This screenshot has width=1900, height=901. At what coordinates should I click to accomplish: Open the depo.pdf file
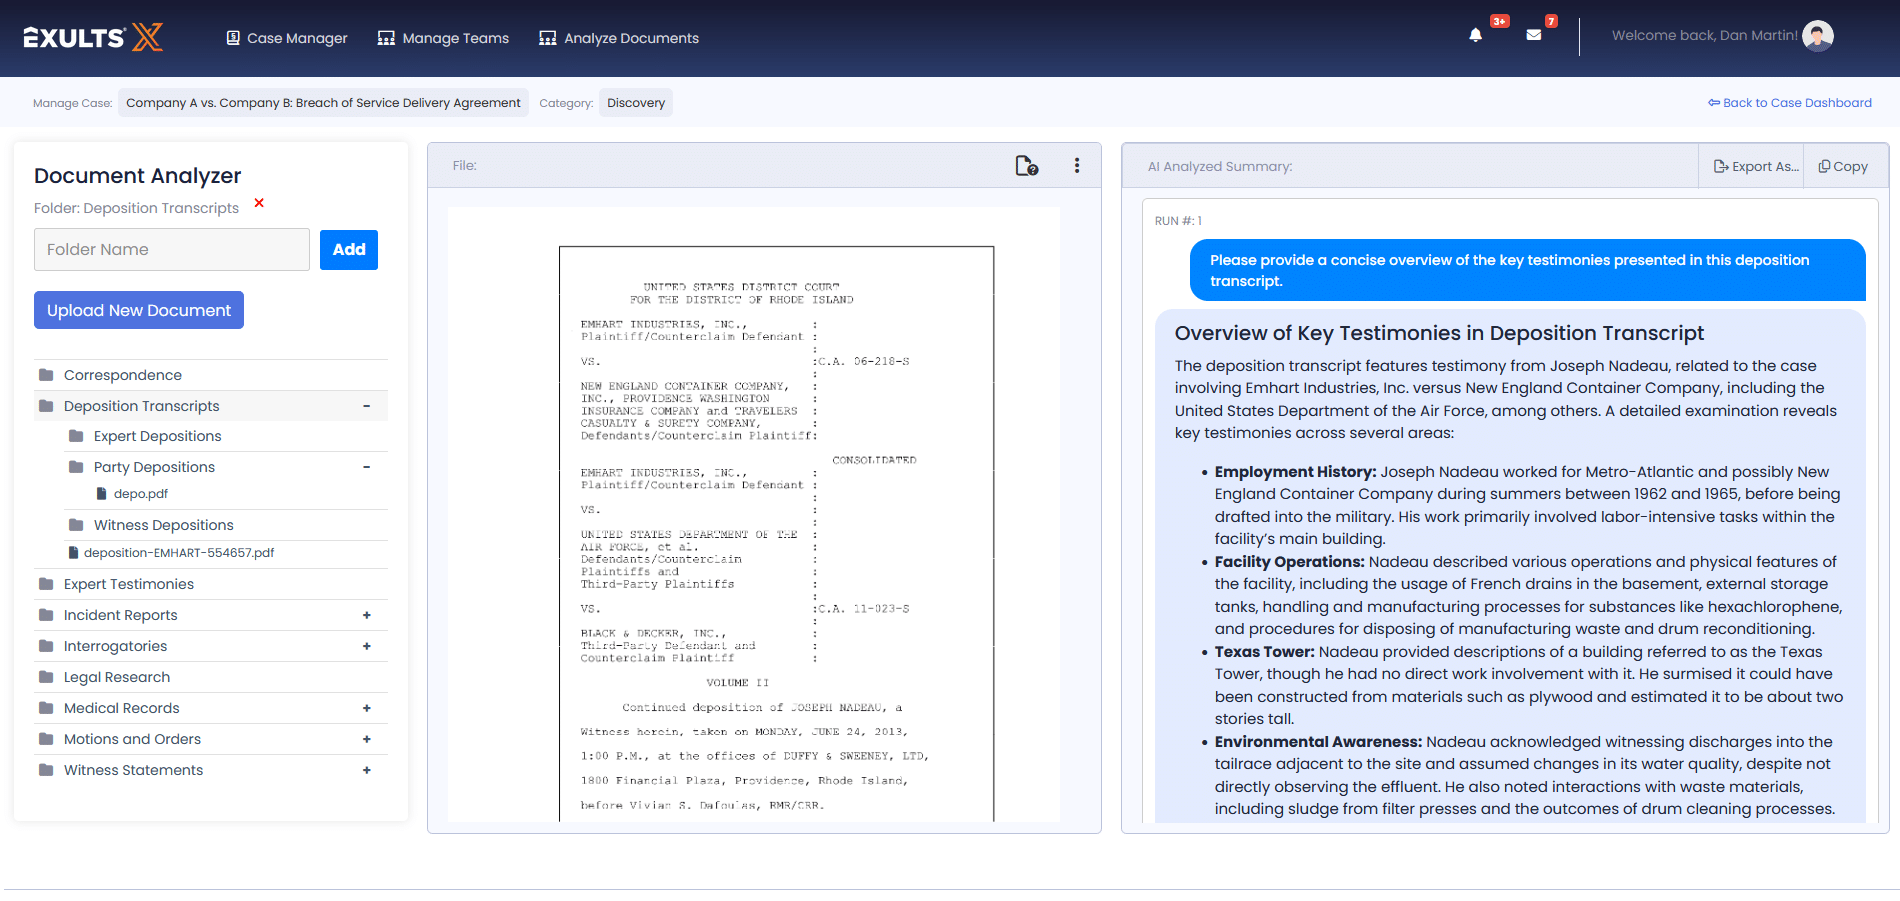[x=140, y=494]
